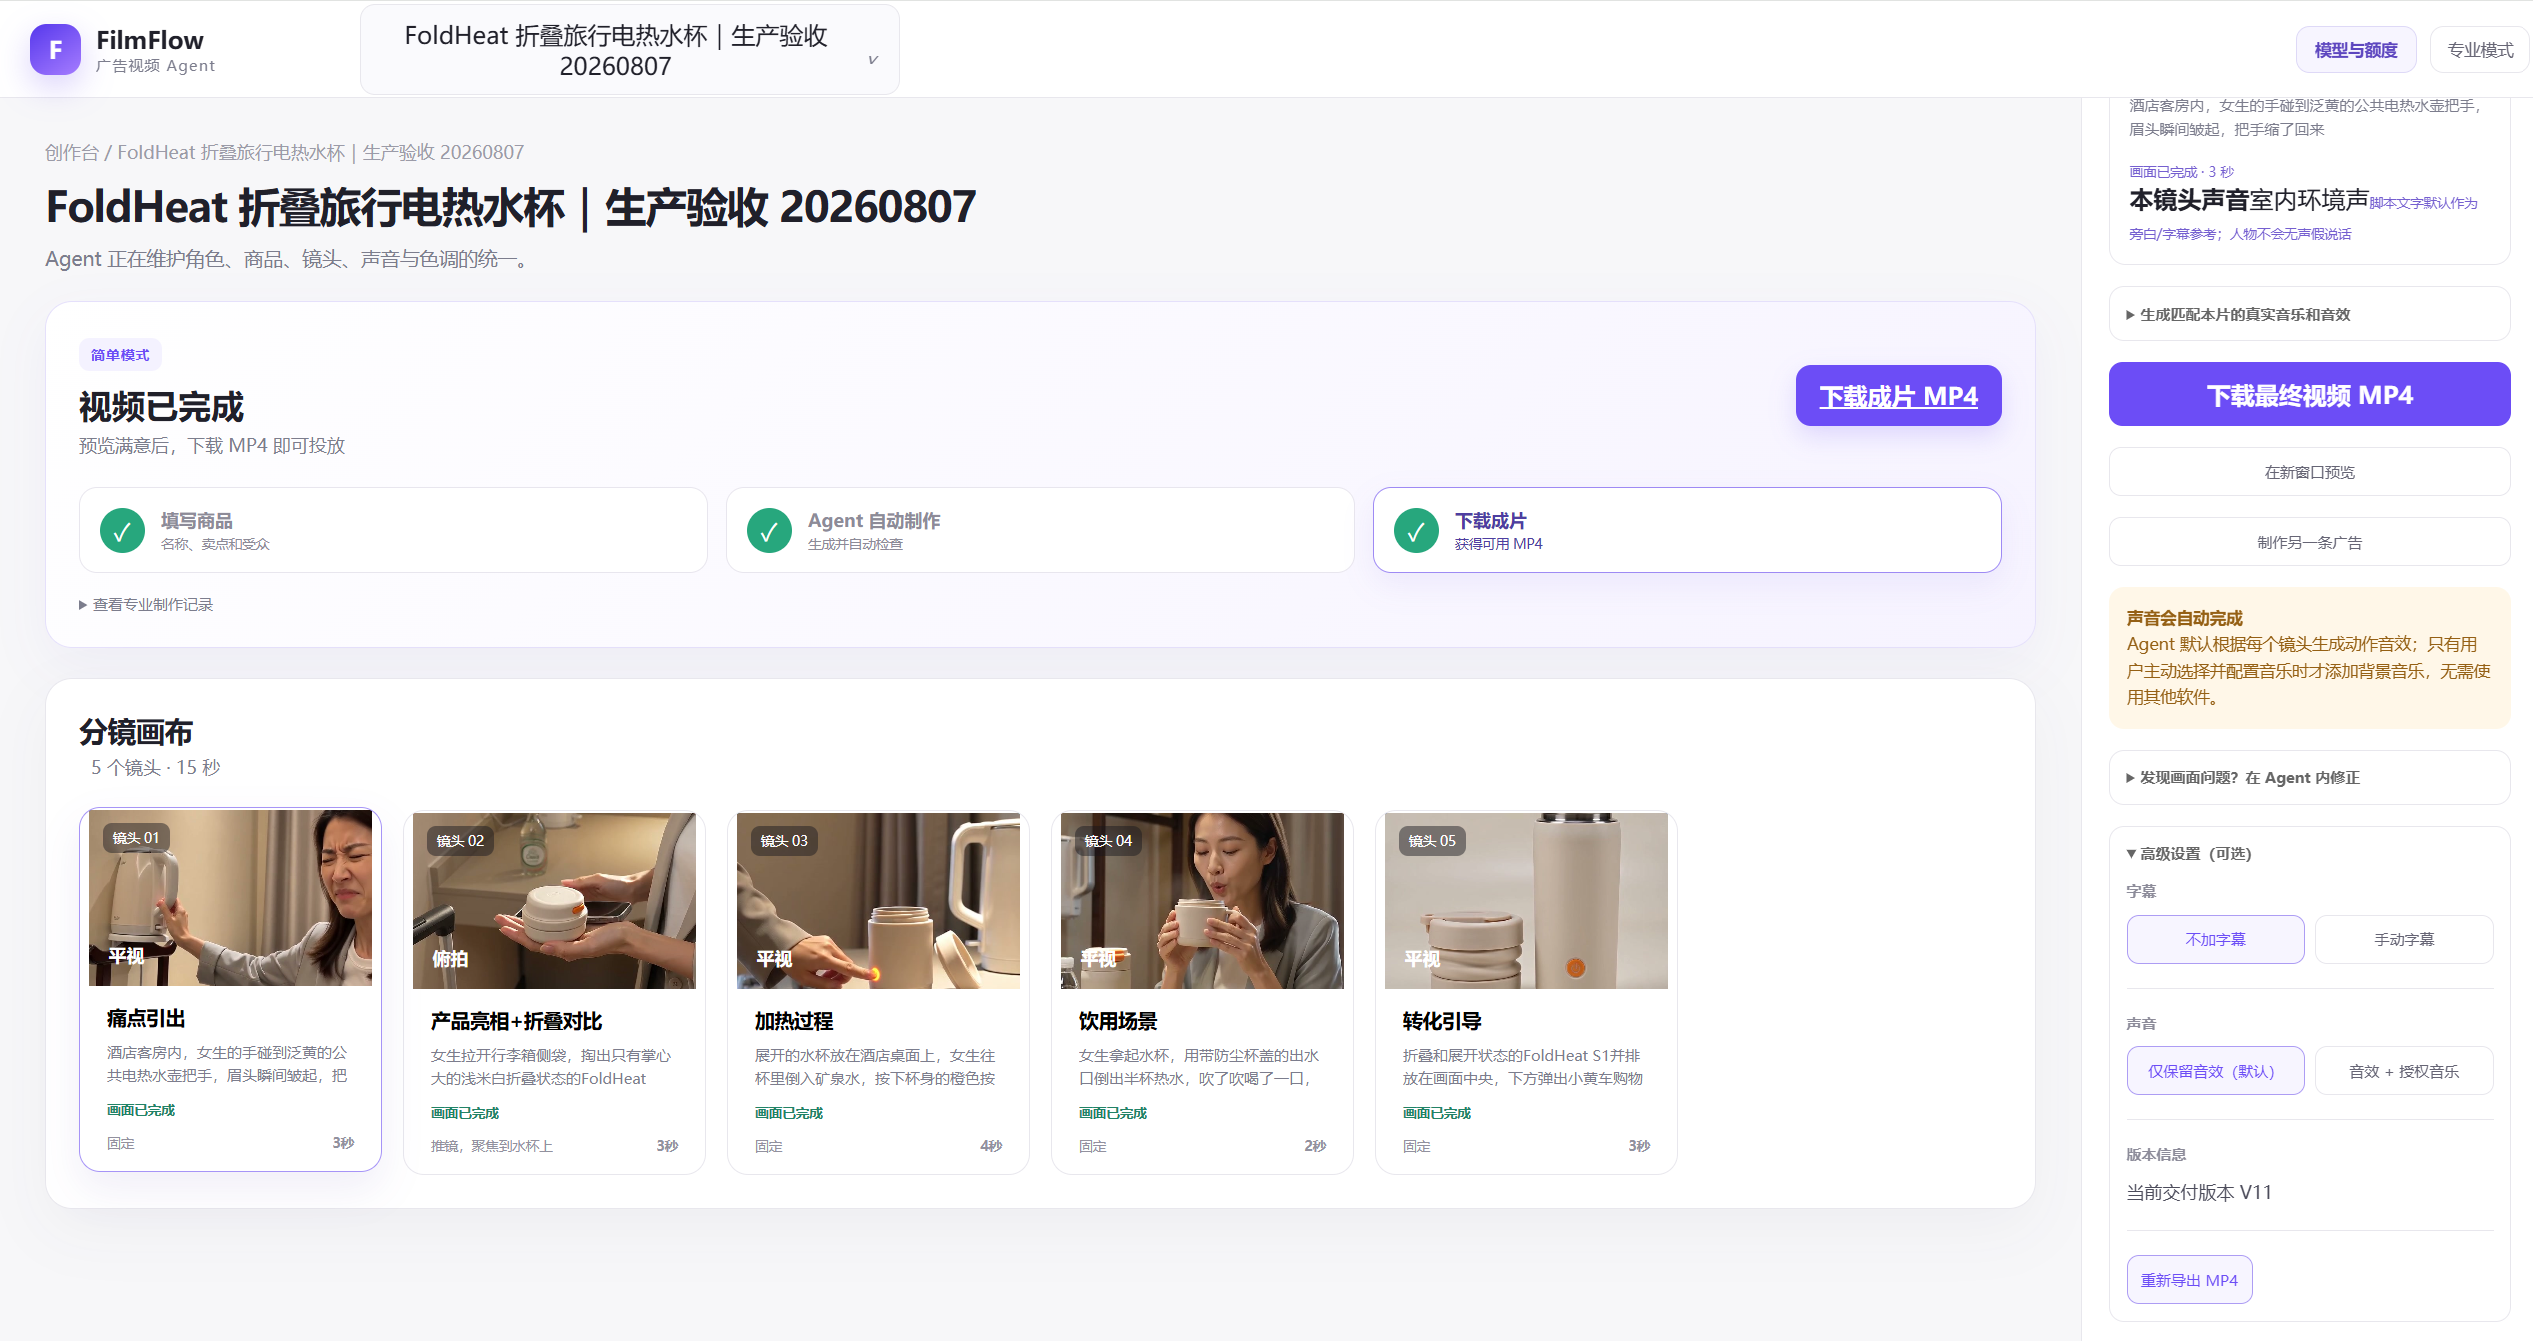2533x1341 pixels.
Task: Click the 声音会自动完成 notice heading
Action: click(2184, 618)
